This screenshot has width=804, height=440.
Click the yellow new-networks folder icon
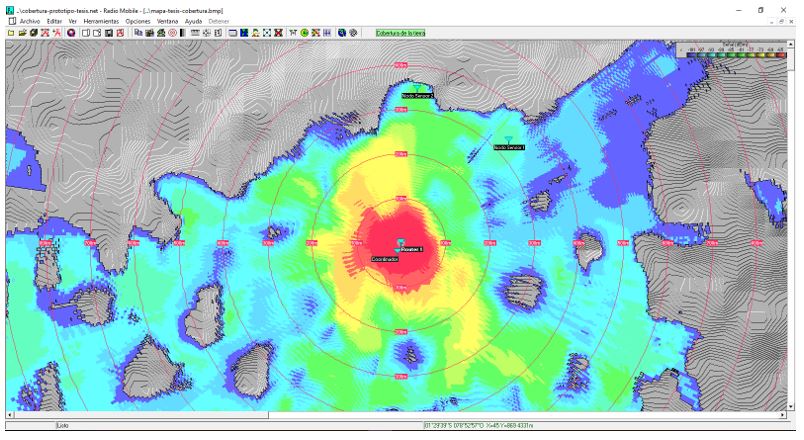[11, 33]
